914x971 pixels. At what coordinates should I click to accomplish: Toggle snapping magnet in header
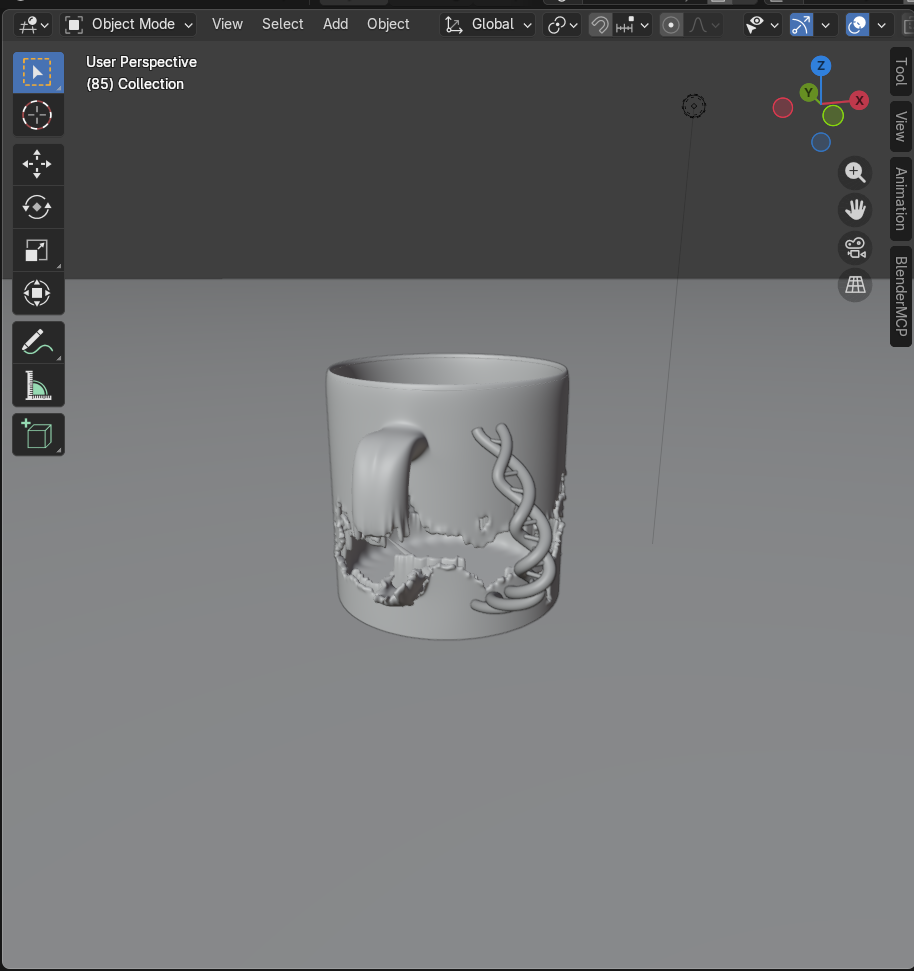pyautogui.click(x=600, y=25)
